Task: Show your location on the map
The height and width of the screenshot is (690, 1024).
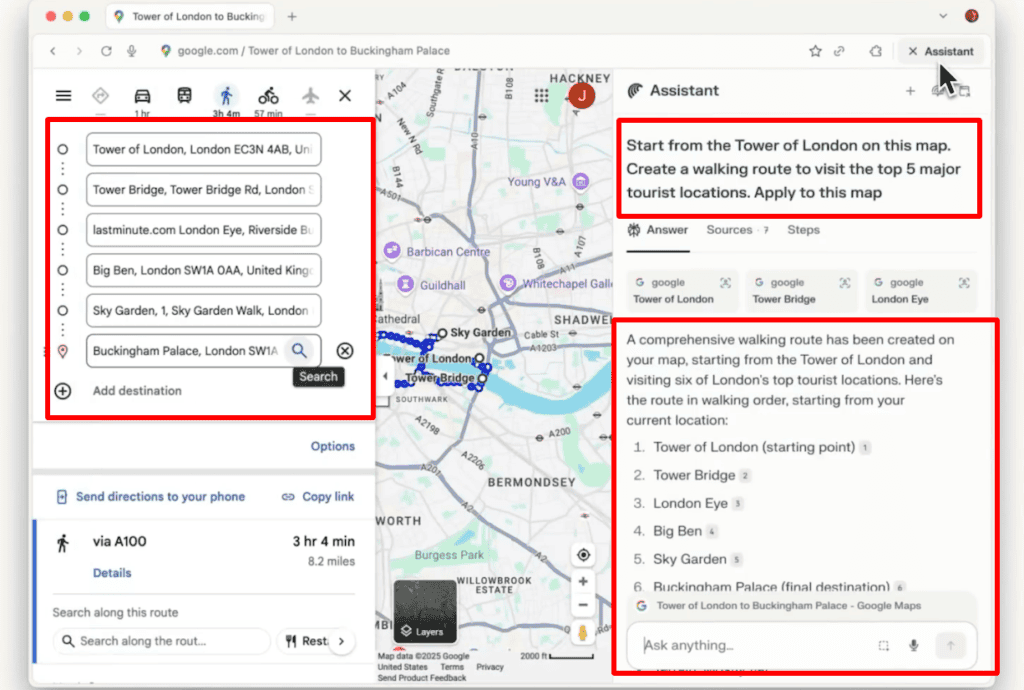Action: pyautogui.click(x=583, y=555)
